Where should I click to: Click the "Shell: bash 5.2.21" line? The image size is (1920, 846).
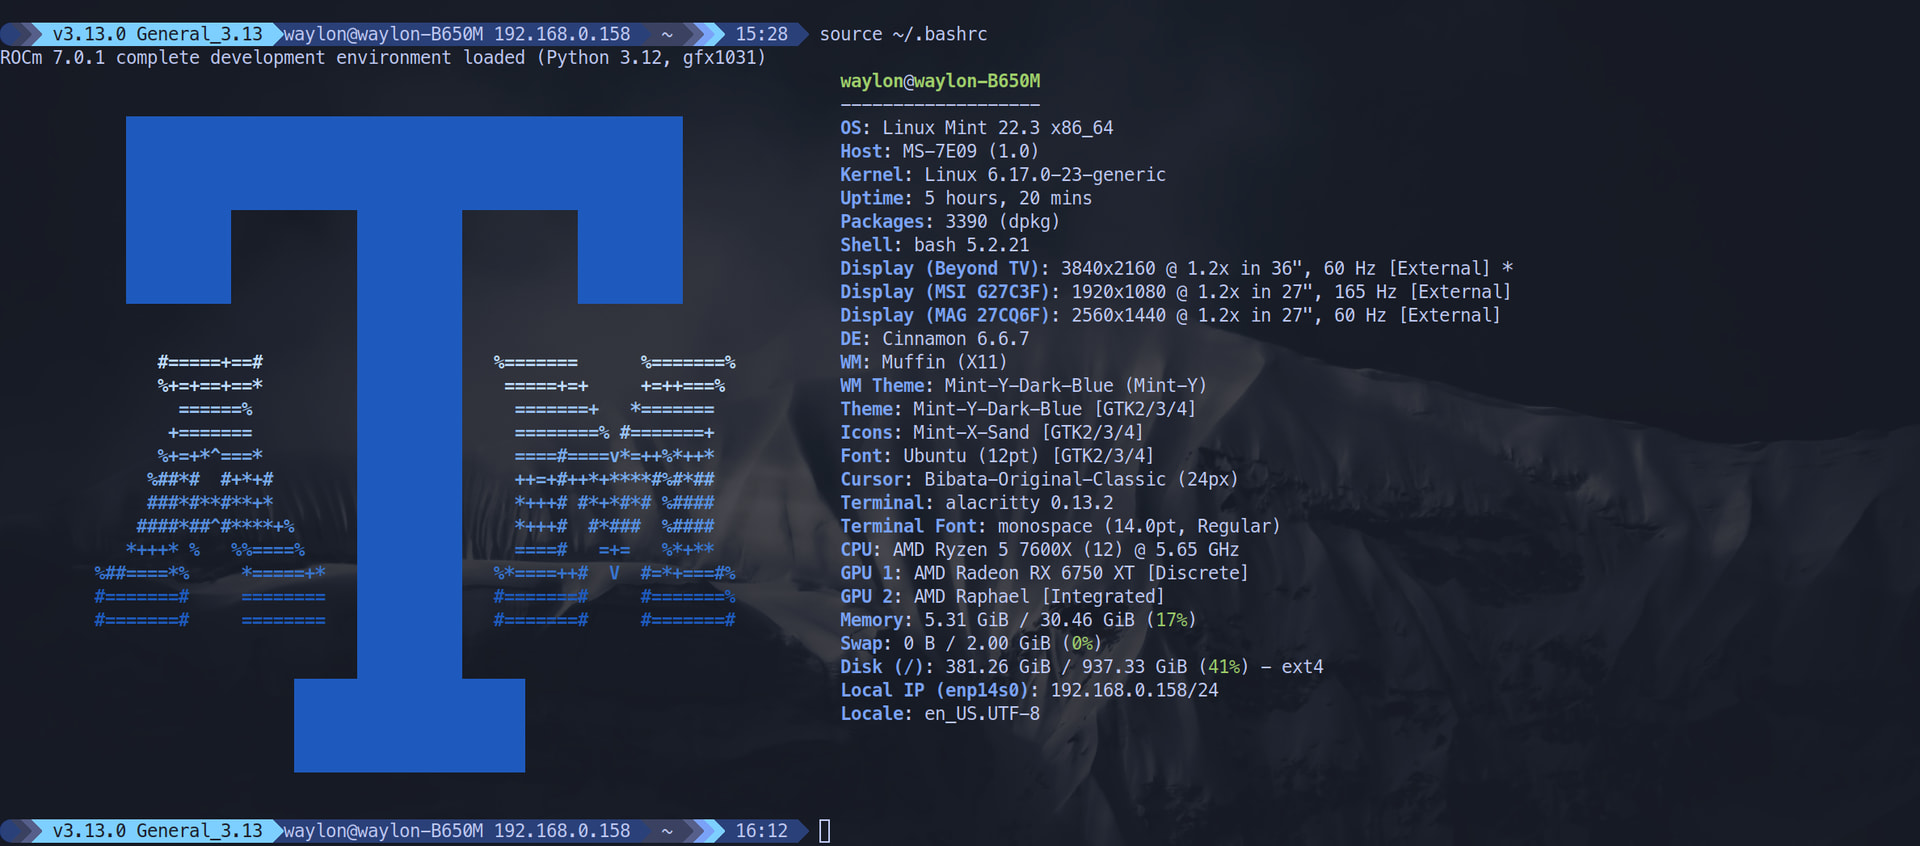click(934, 245)
